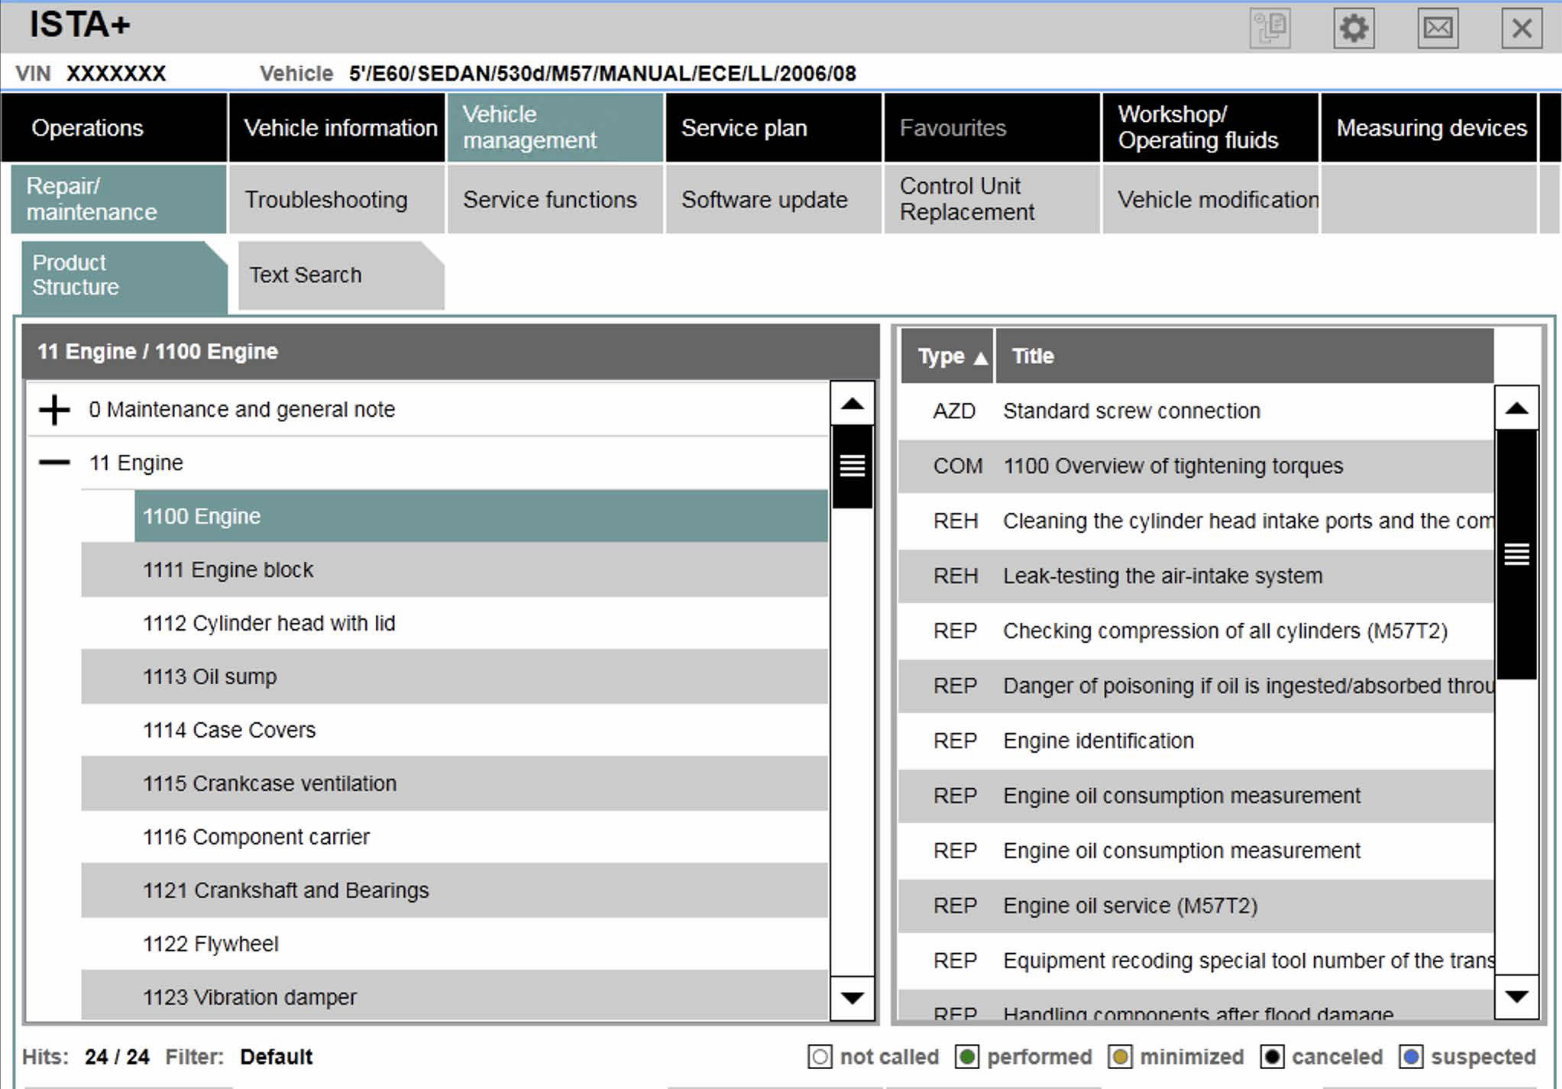Open the Favourites tab
Screen dimensions: 1562x1089
click(x=992, y=128)
